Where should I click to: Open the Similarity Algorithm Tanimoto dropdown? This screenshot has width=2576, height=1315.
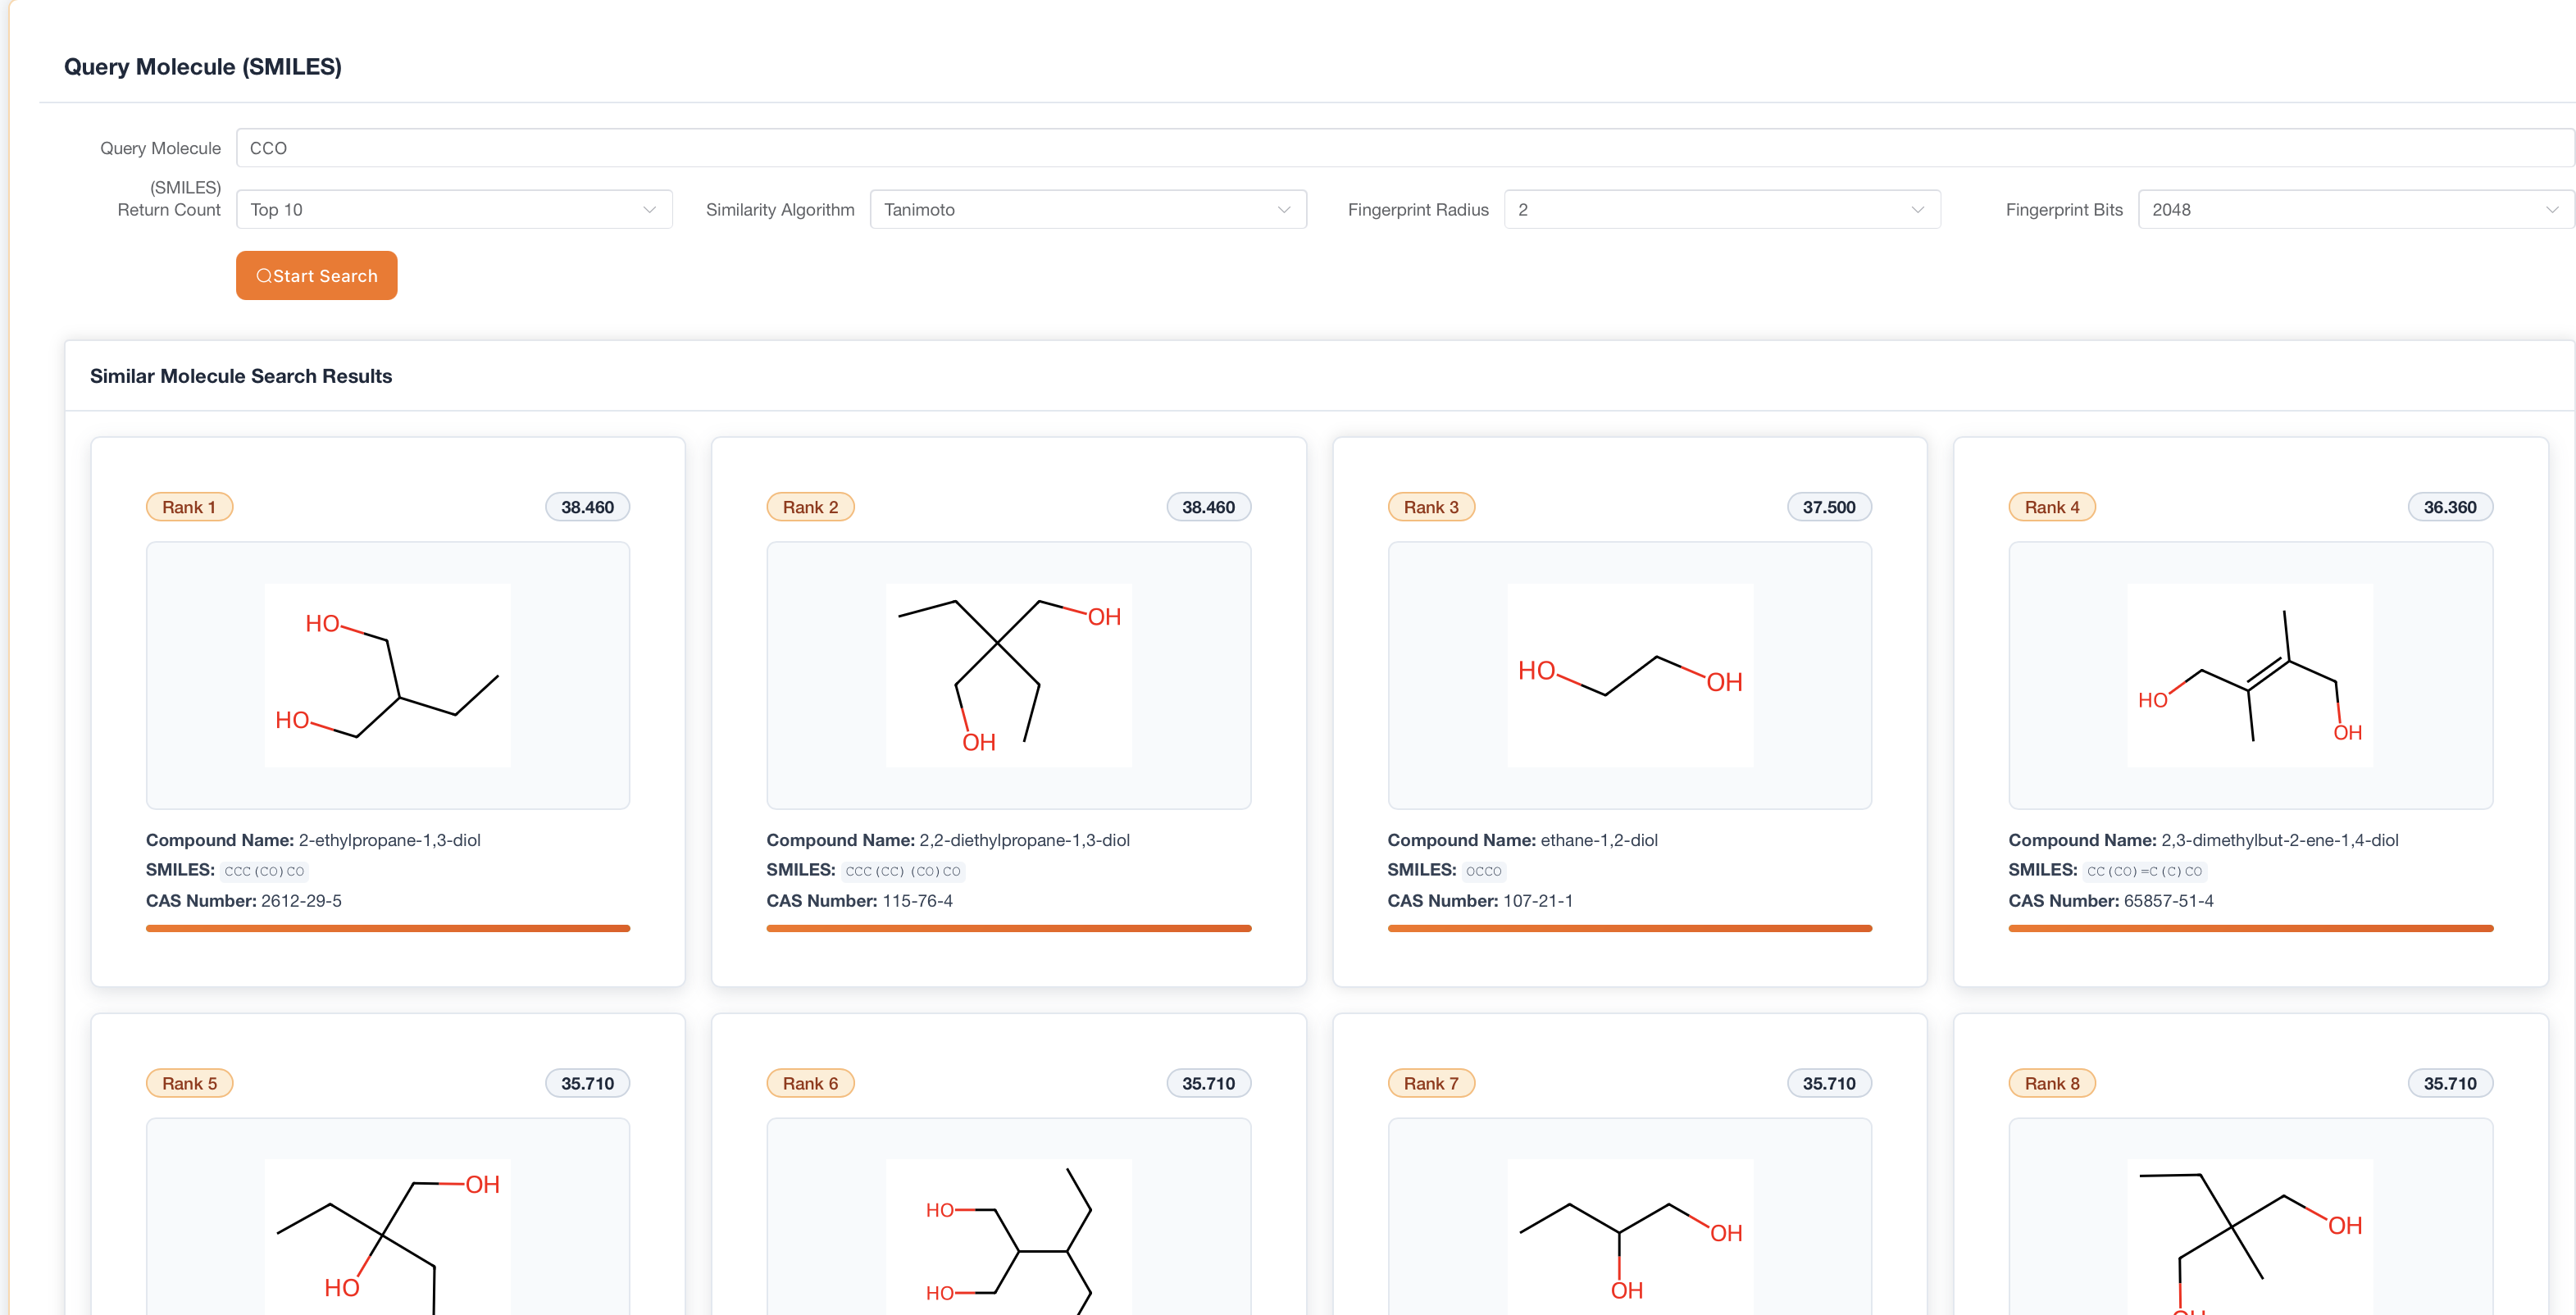(x=1088, y=209)
